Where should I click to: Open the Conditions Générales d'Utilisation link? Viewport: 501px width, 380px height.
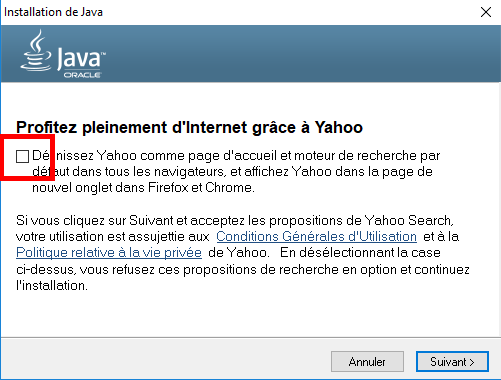point(316,236)
